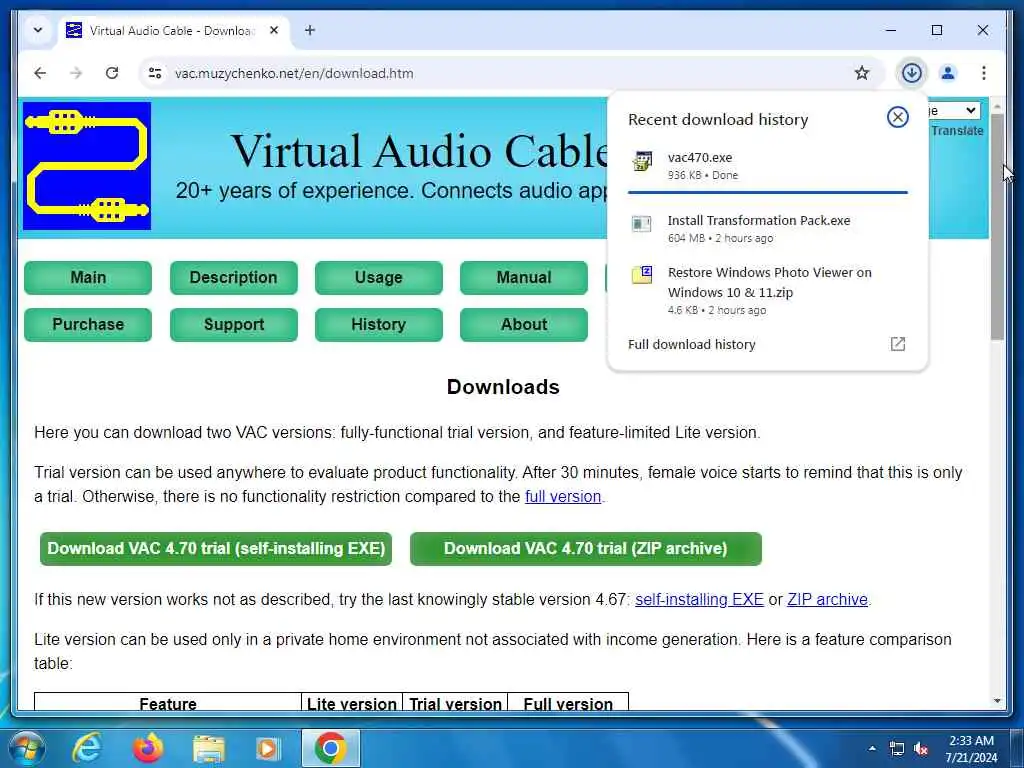
Task: Click the Virtual Audio Cable logo image
Action: (x=87, y=166)
